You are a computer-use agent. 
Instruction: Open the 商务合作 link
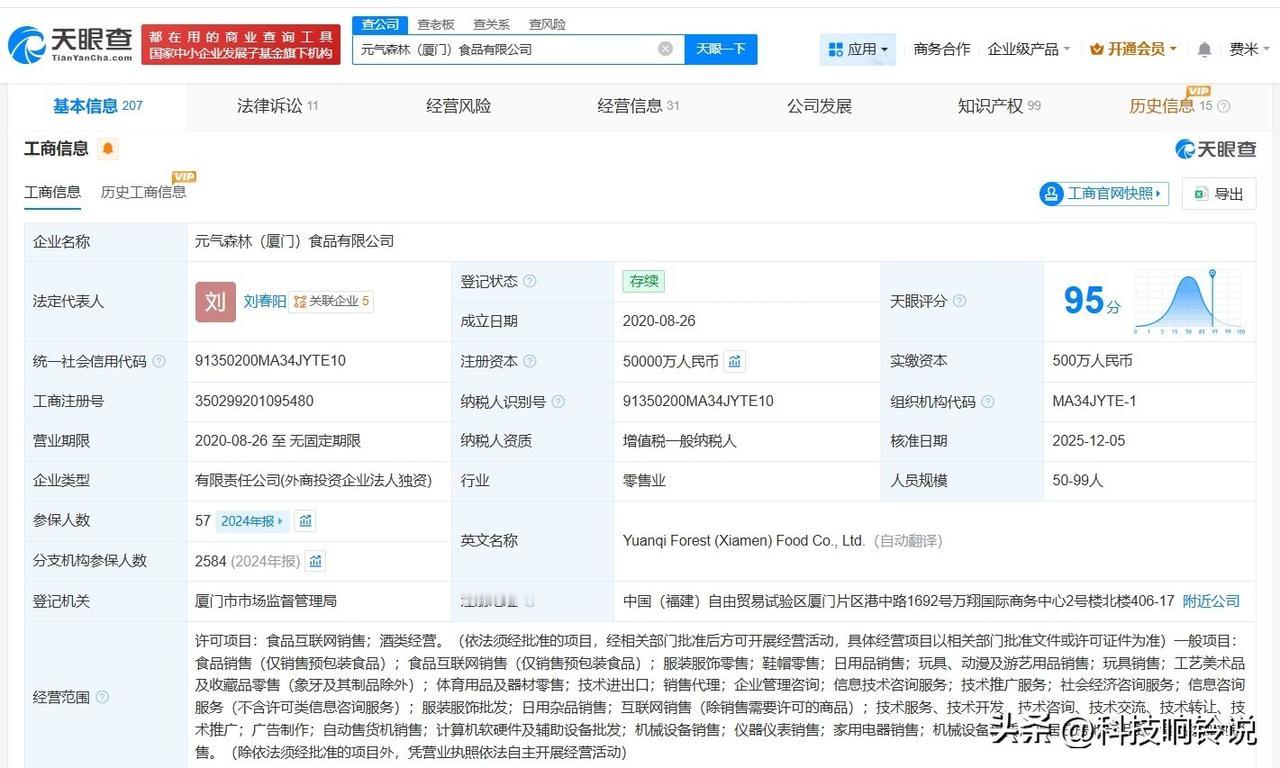coord(942,49)
